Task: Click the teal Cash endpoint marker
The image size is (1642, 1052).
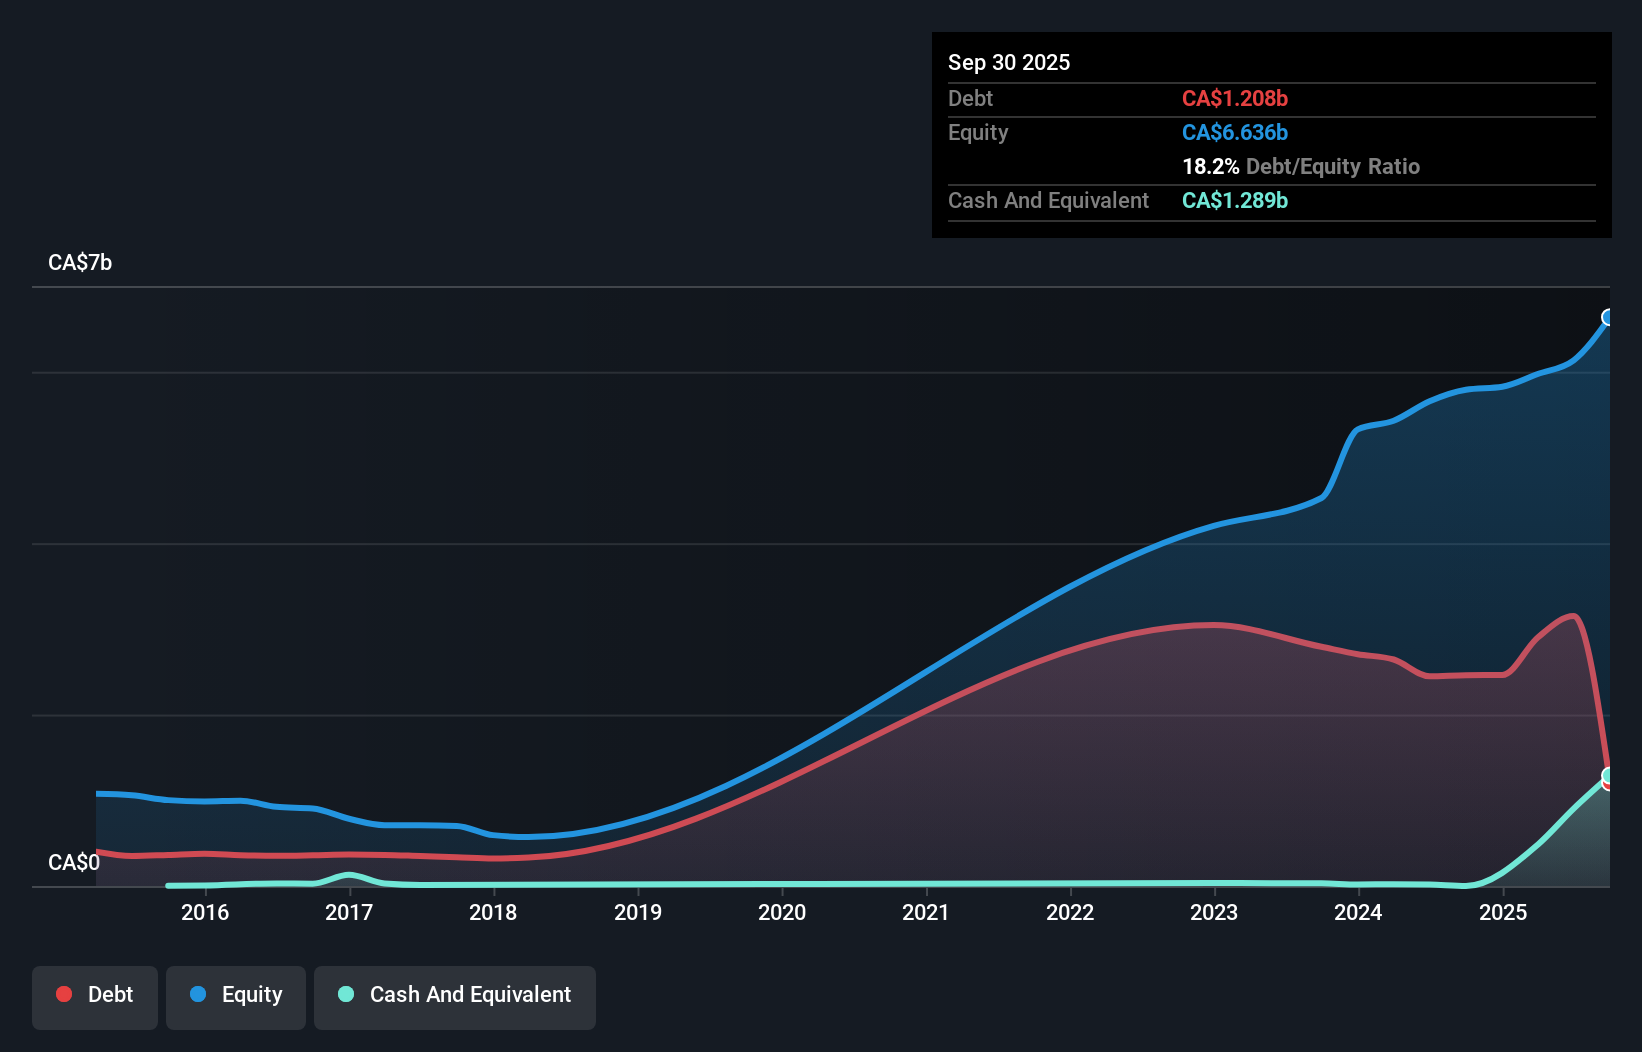Action: click(1608, 775)
